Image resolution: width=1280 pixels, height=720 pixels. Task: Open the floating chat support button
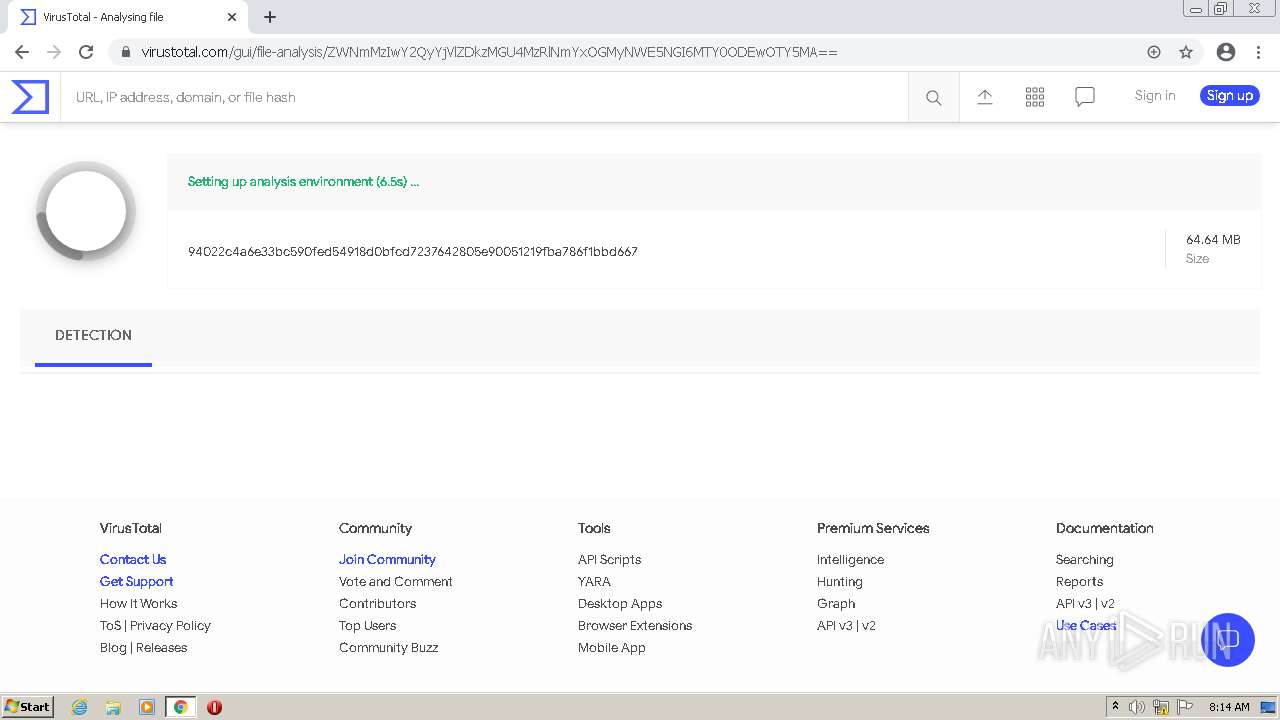click(1227, 640)
